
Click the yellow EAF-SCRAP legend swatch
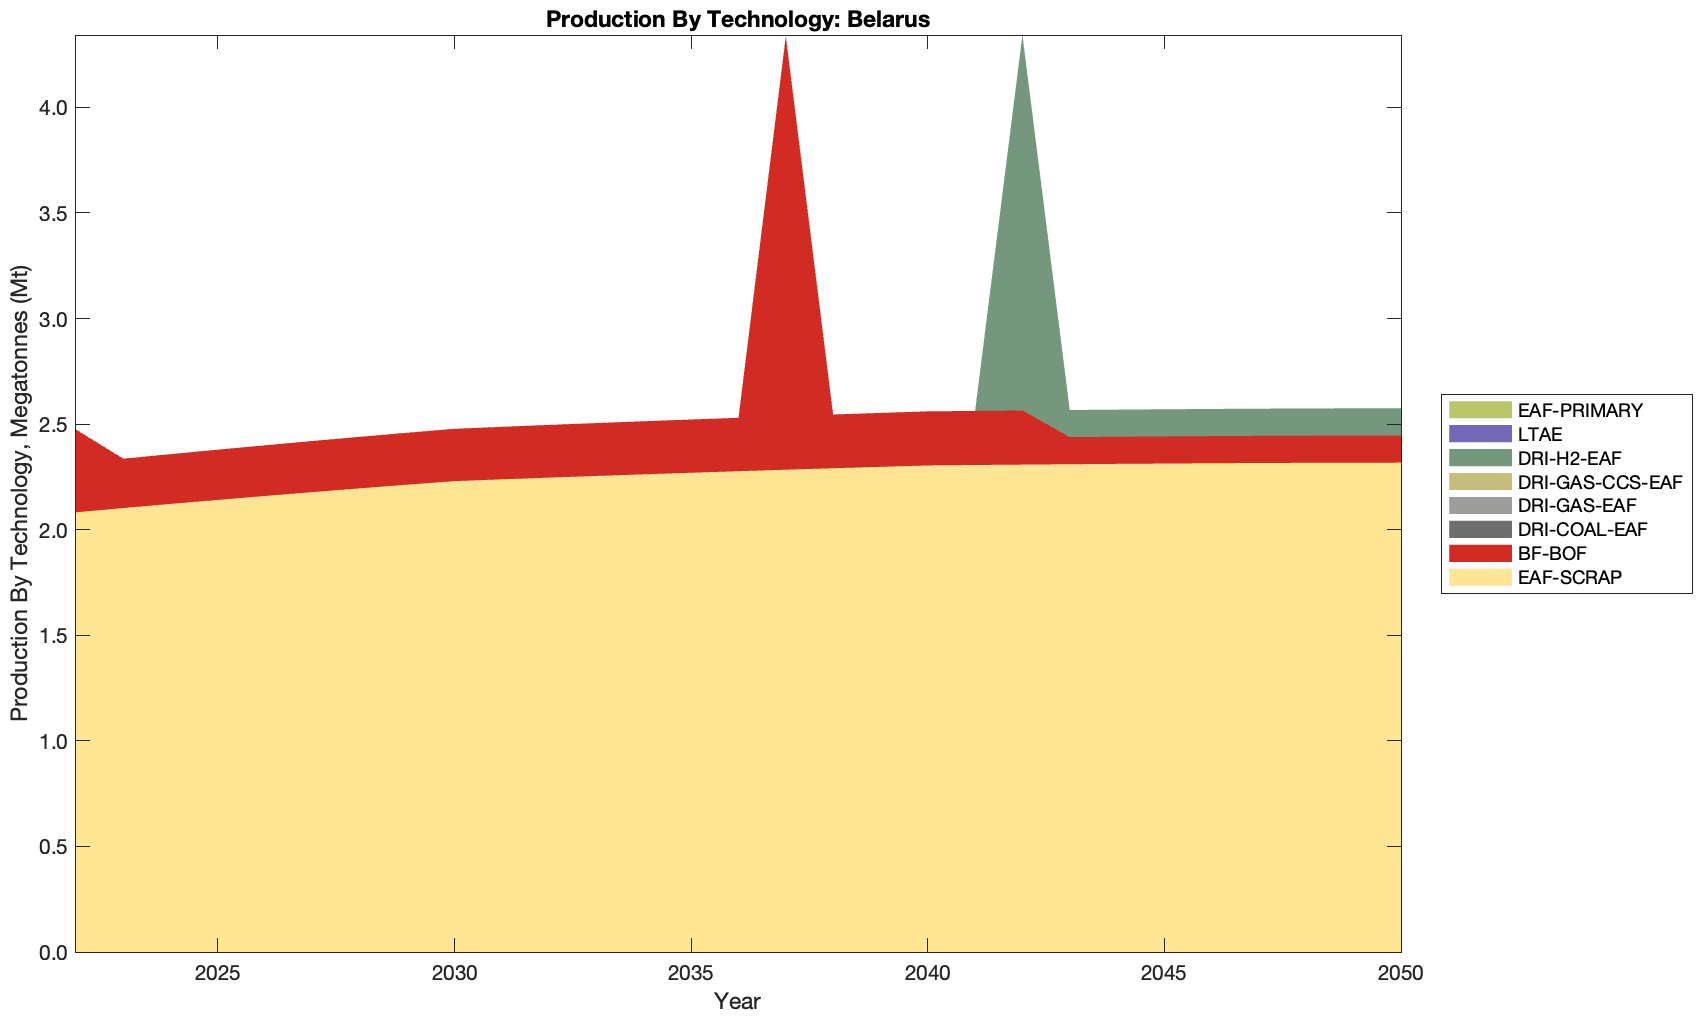(x=1479, y=577)
